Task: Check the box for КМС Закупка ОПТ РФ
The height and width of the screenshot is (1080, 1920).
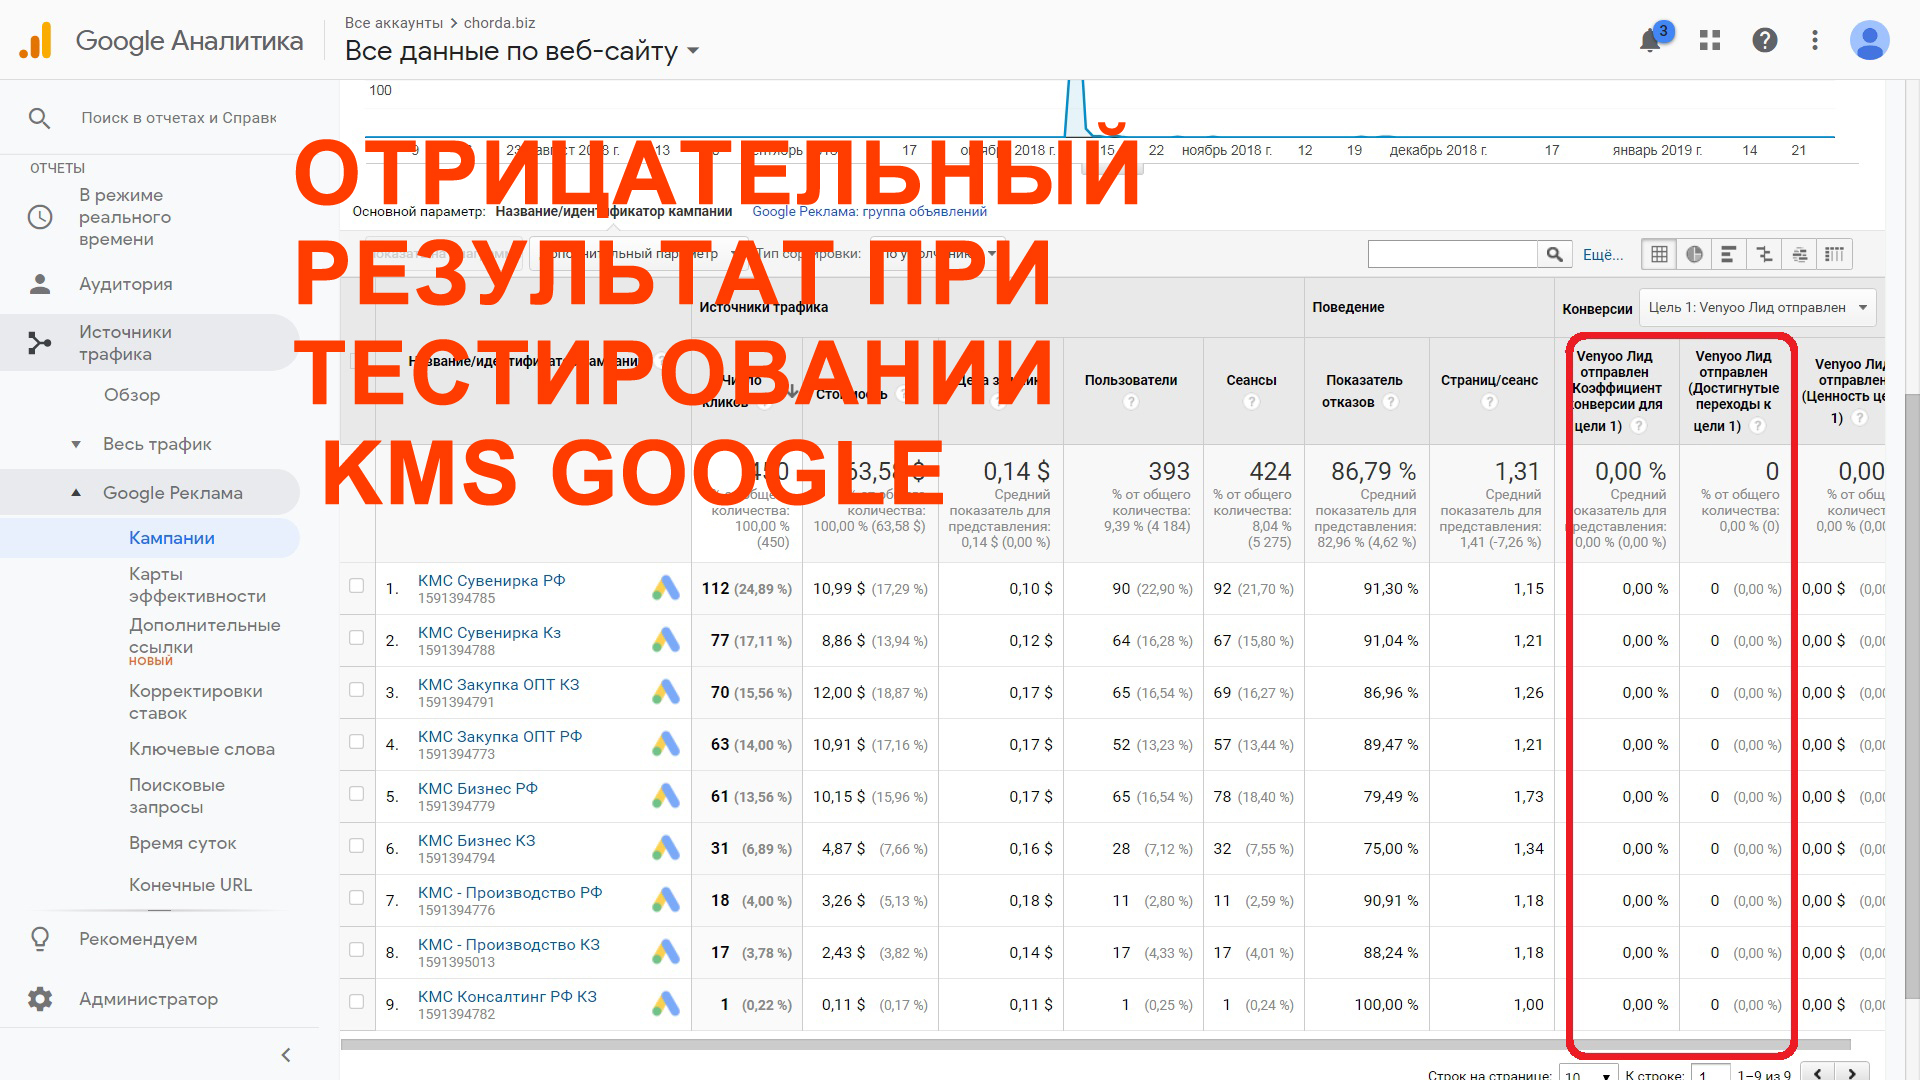Action: coord(356,742)
